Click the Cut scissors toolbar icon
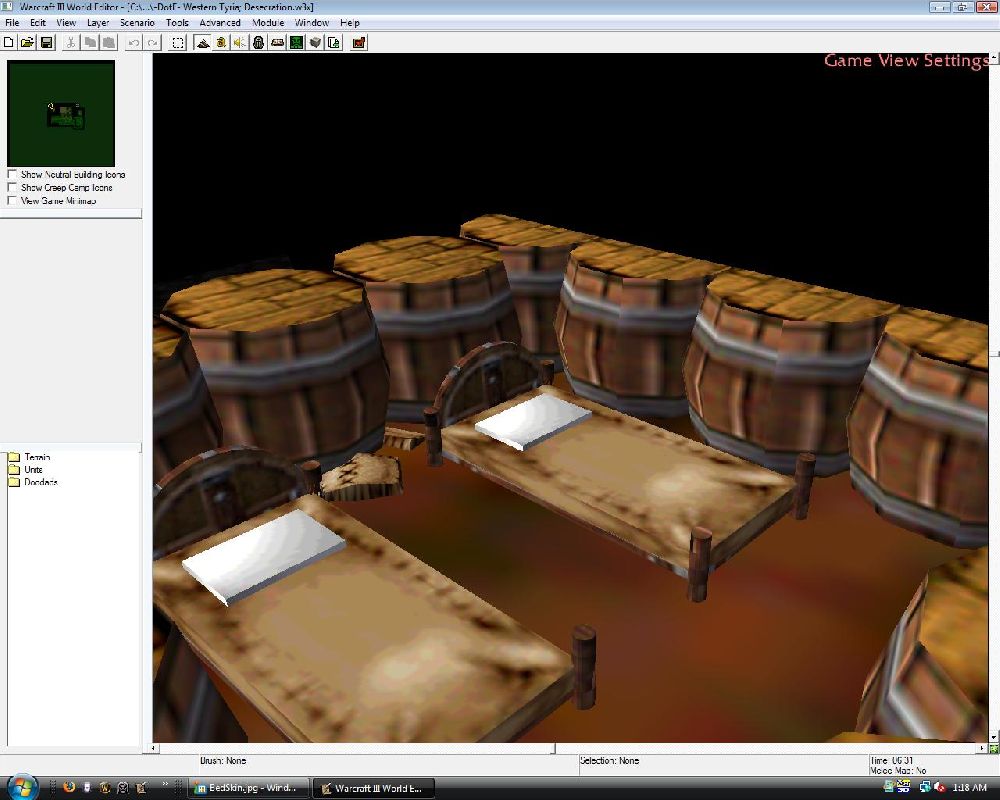This screenshot has width=1000, height=800. point(71,43)
